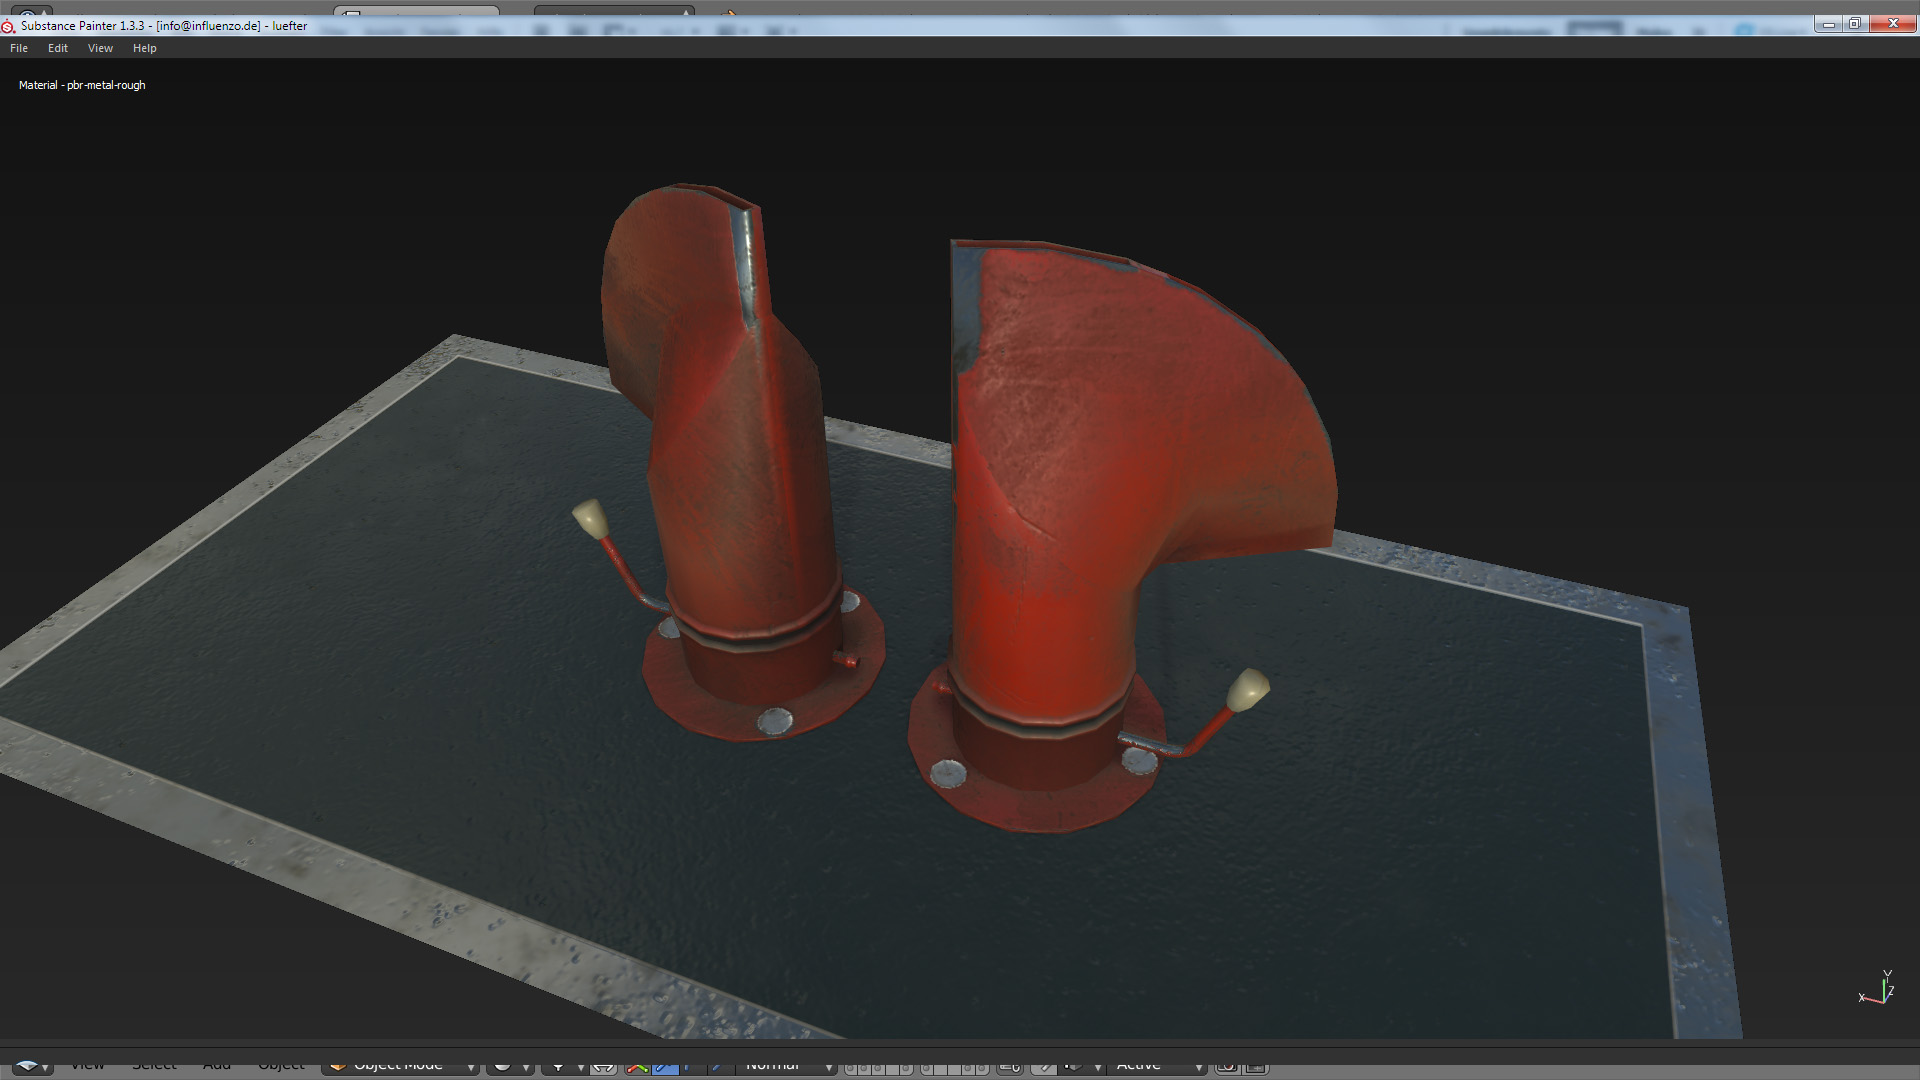
Task: Select the highlighted blue rotate manipulator icon
Action: click(x=664, y=1068)
